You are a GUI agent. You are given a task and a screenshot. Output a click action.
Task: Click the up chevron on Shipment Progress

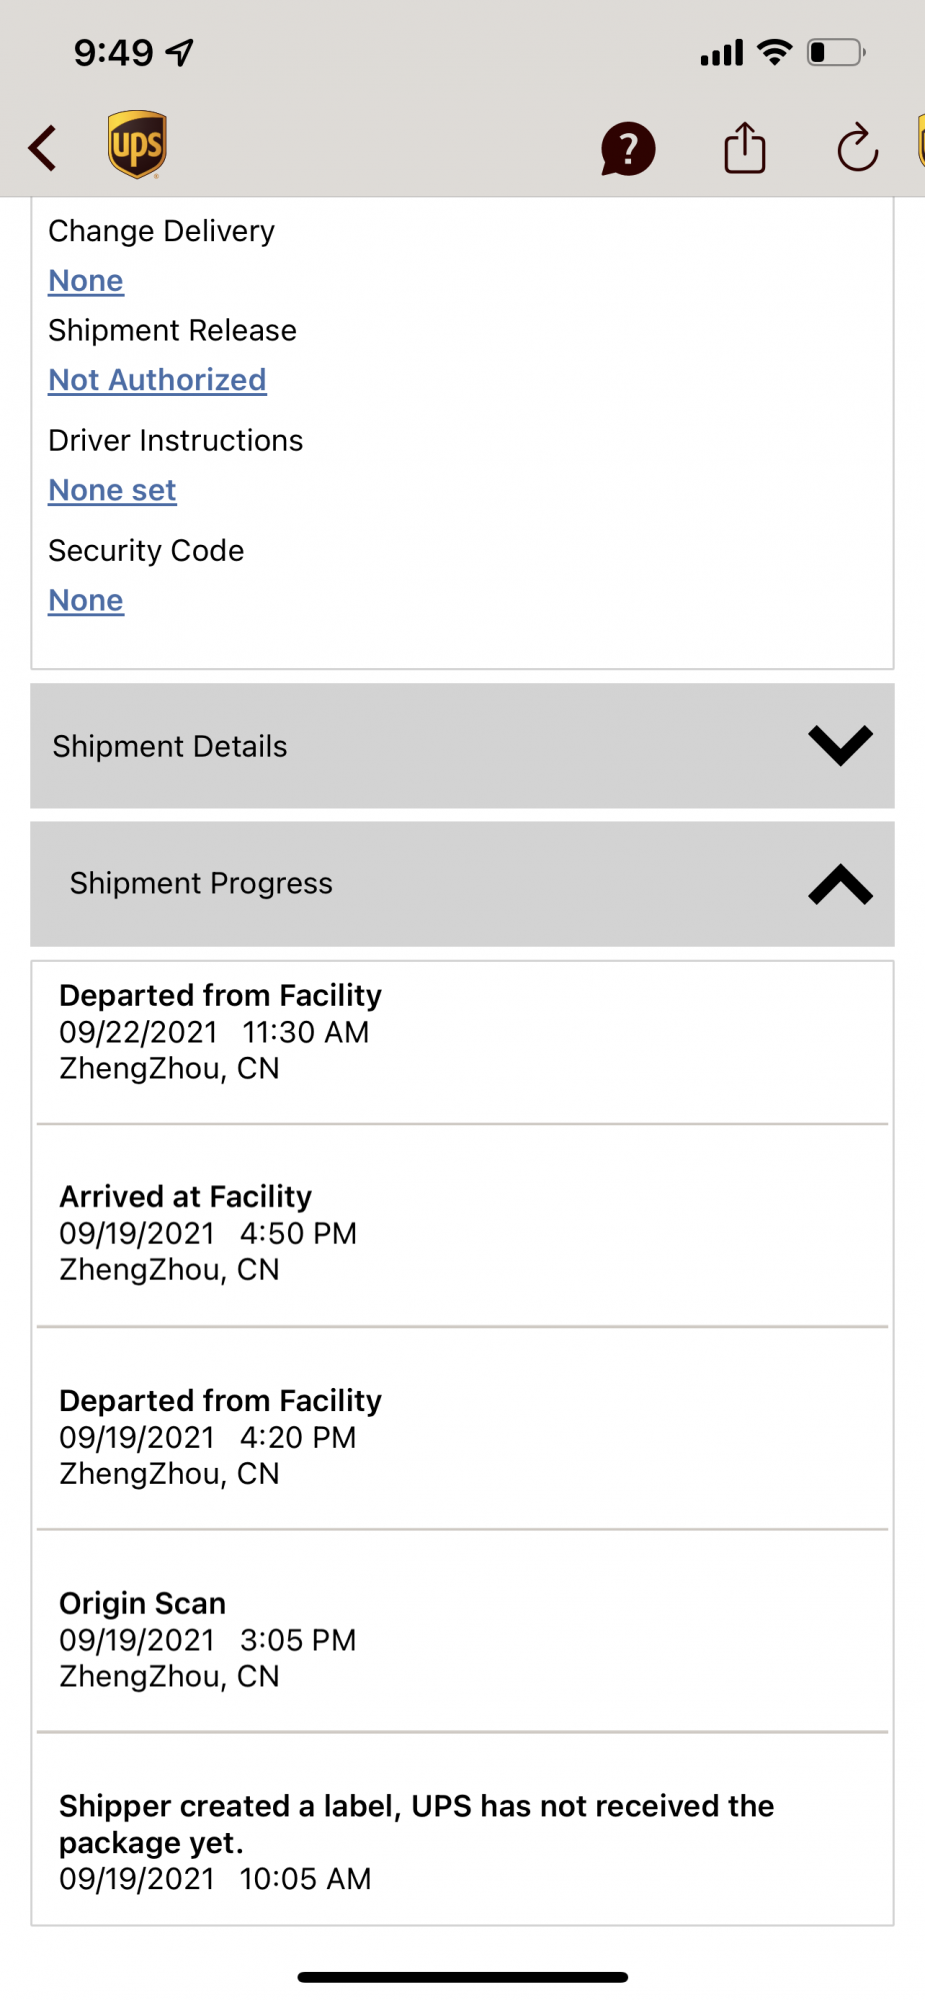[840, 885]
